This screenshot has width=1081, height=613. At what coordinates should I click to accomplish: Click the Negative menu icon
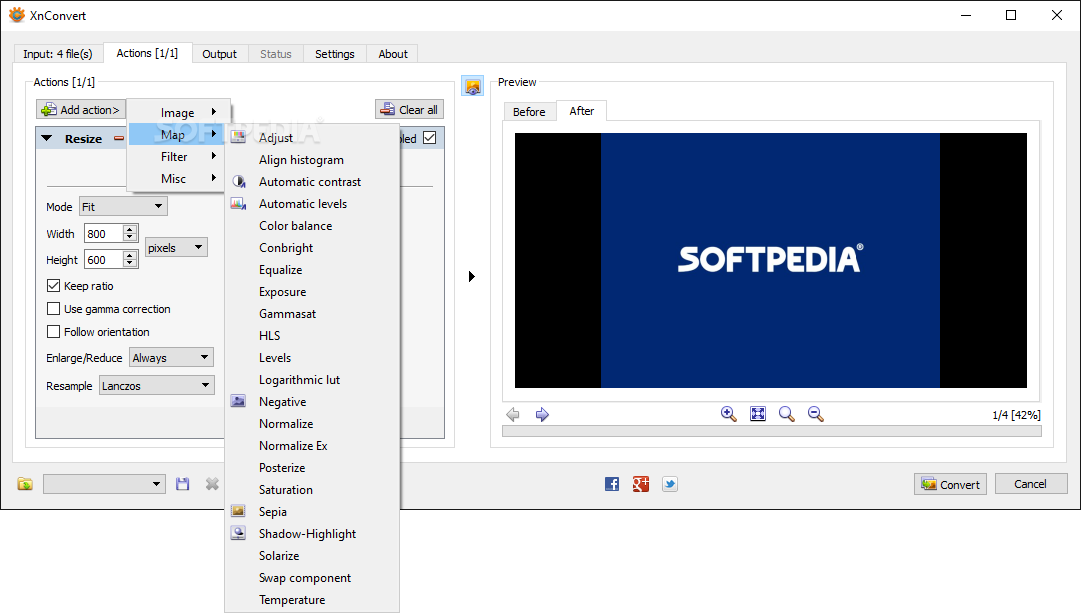(238, 401)
